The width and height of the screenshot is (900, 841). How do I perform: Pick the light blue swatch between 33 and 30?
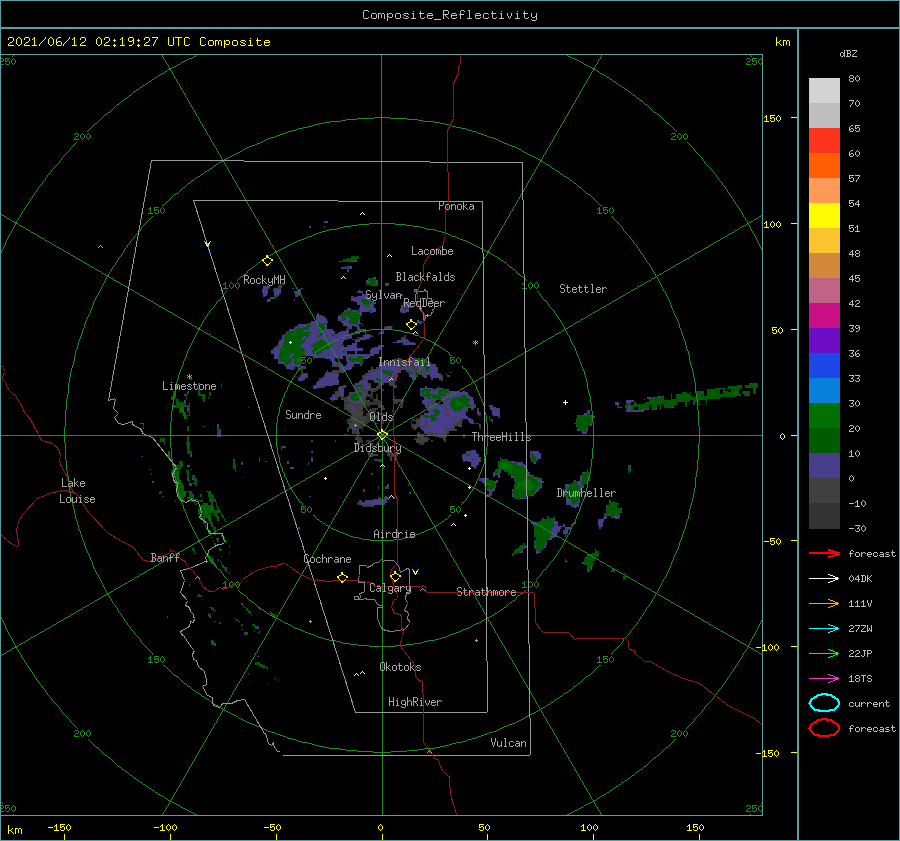(824, 390)
